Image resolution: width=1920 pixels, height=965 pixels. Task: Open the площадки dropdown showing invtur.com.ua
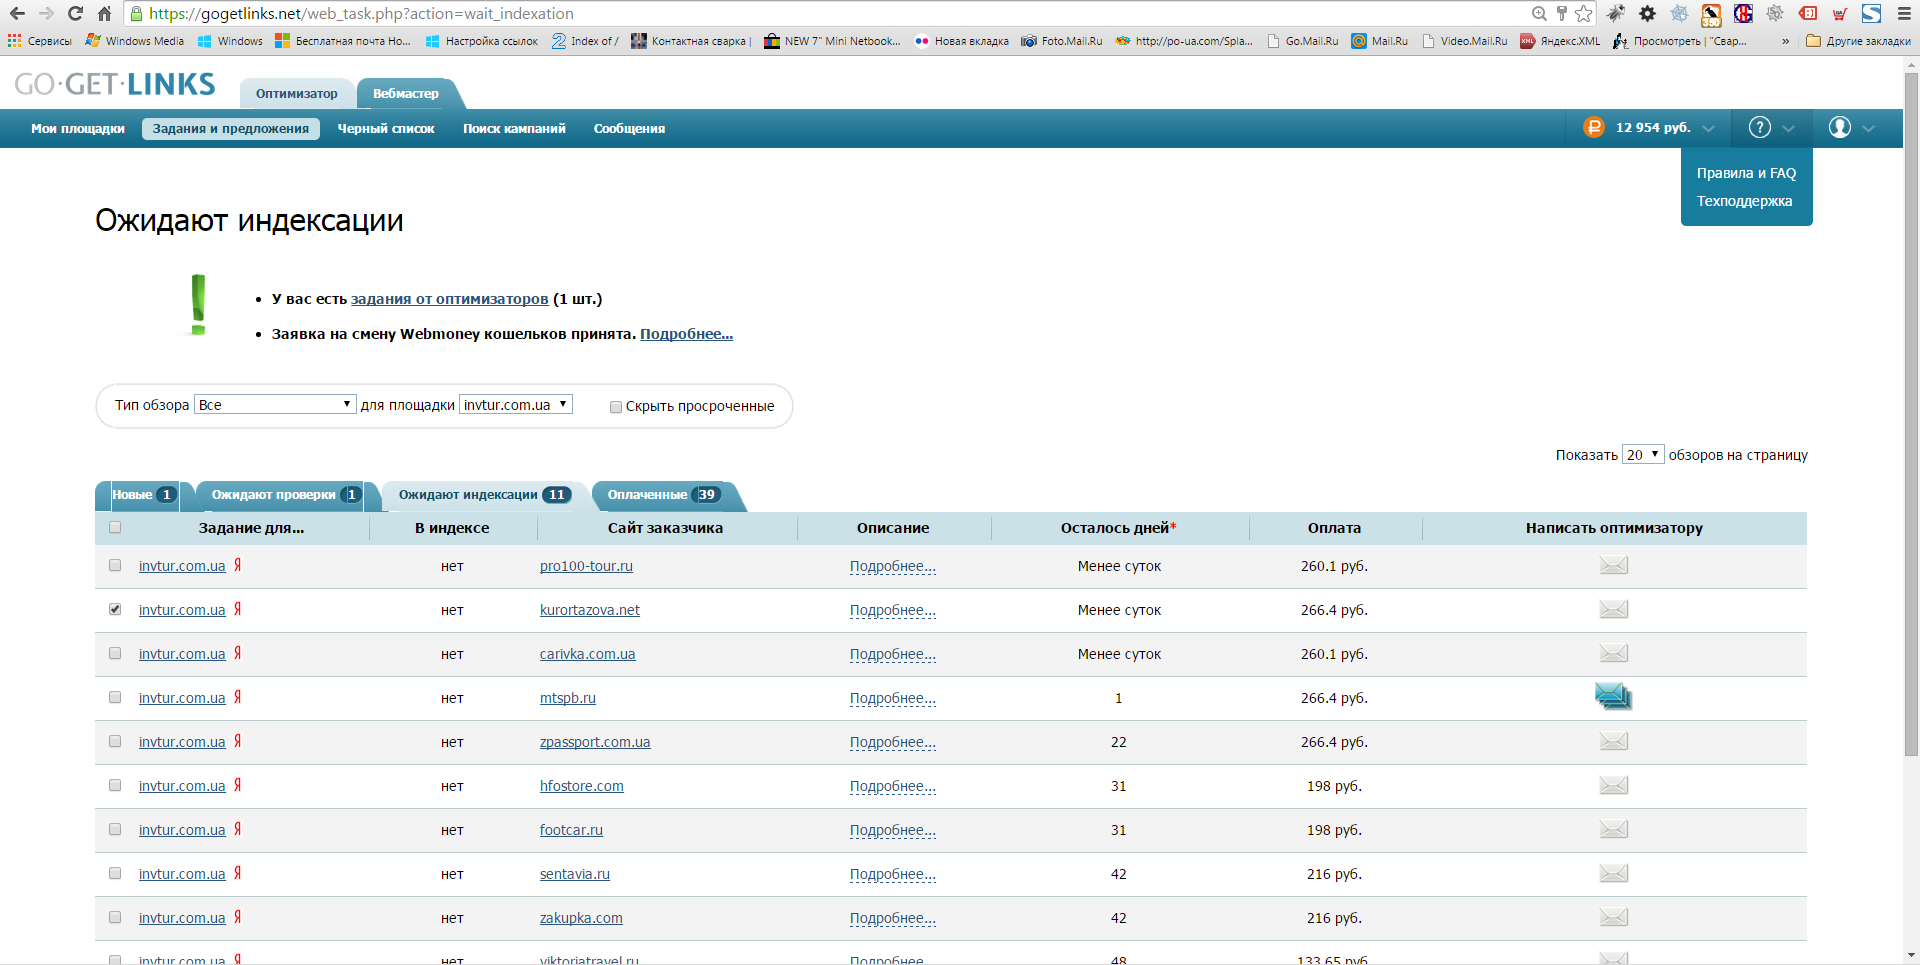tap(516, 404)
